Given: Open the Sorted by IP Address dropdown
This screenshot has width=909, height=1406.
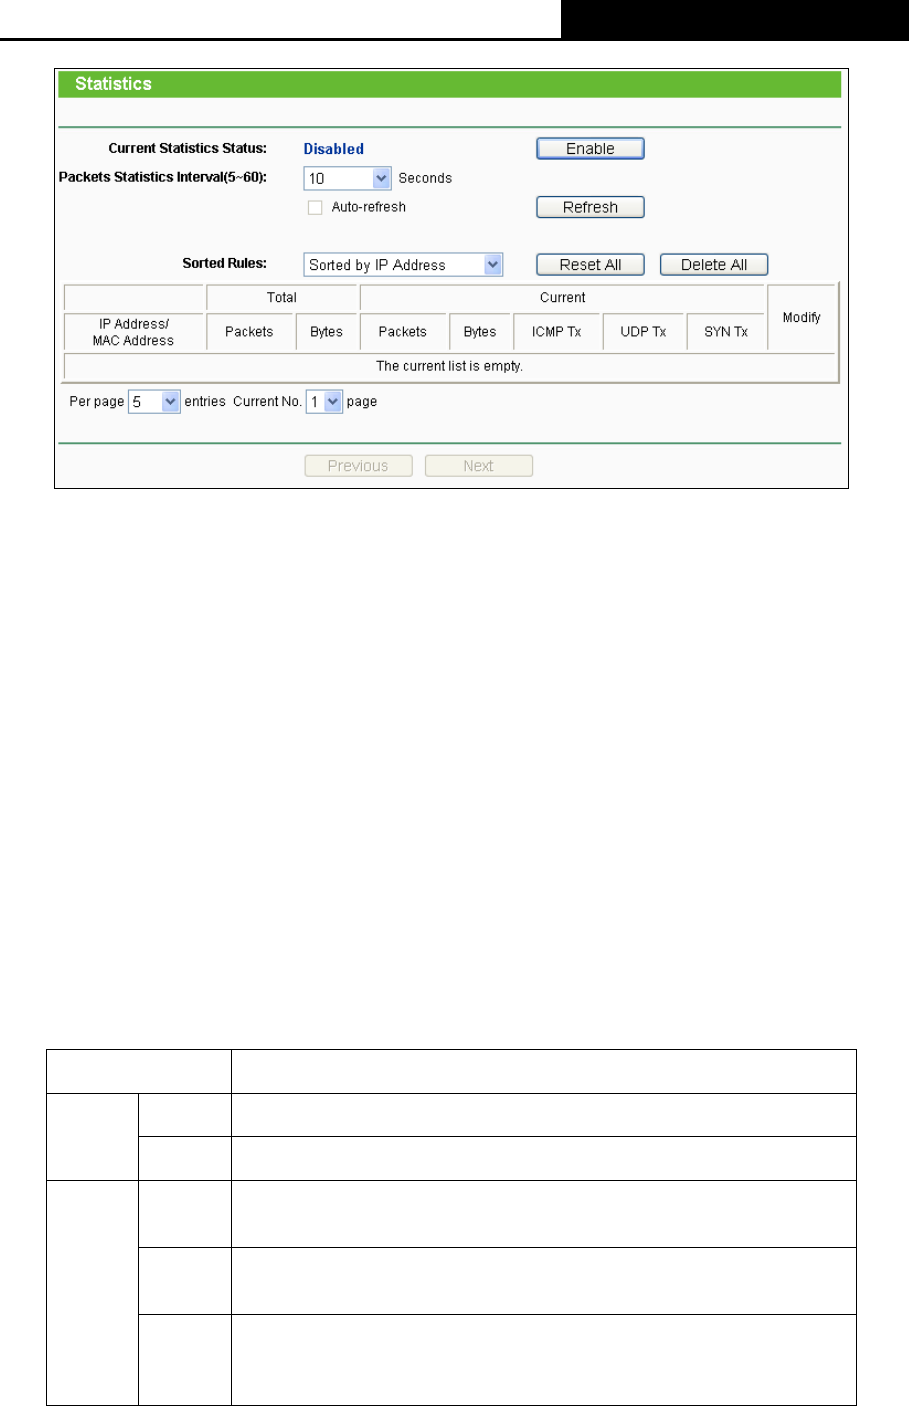Looking at the screenshot, I should point(403,265).
